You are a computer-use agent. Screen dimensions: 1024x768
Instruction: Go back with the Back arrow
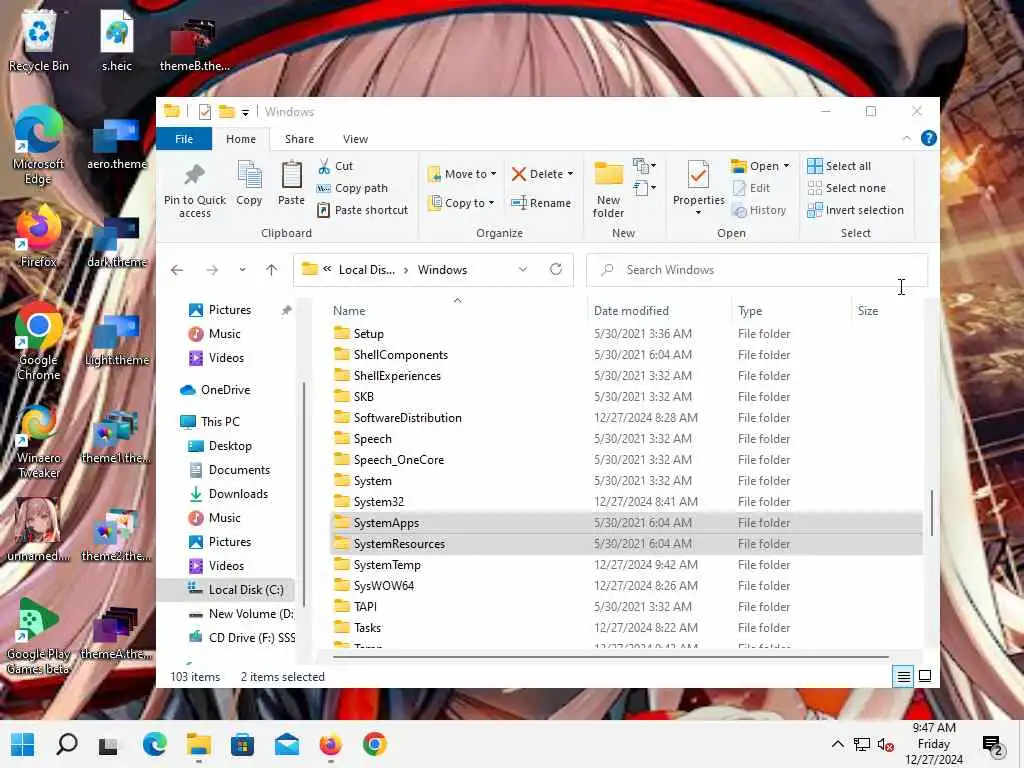pos(177,270)
